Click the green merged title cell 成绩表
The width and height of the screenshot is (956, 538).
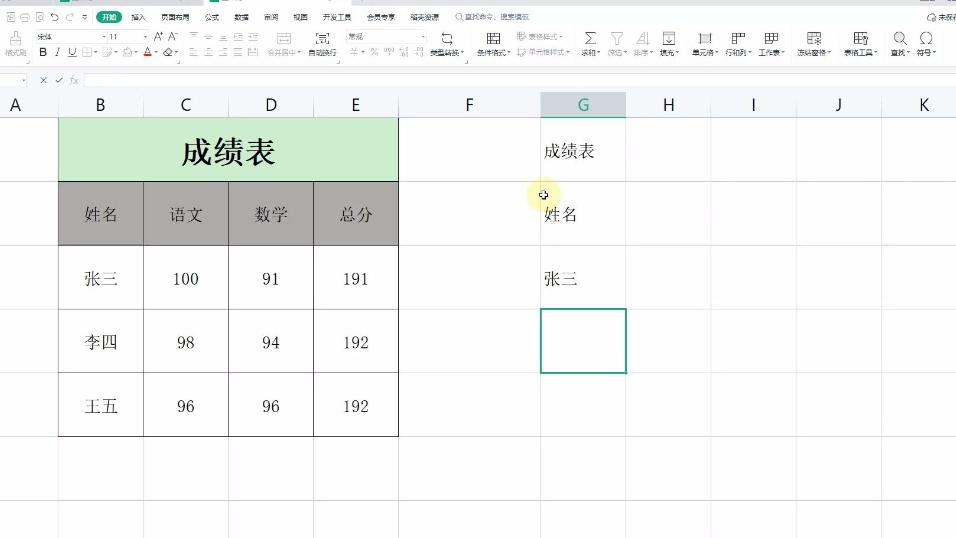pyautogui.click(x=228, y=150)
